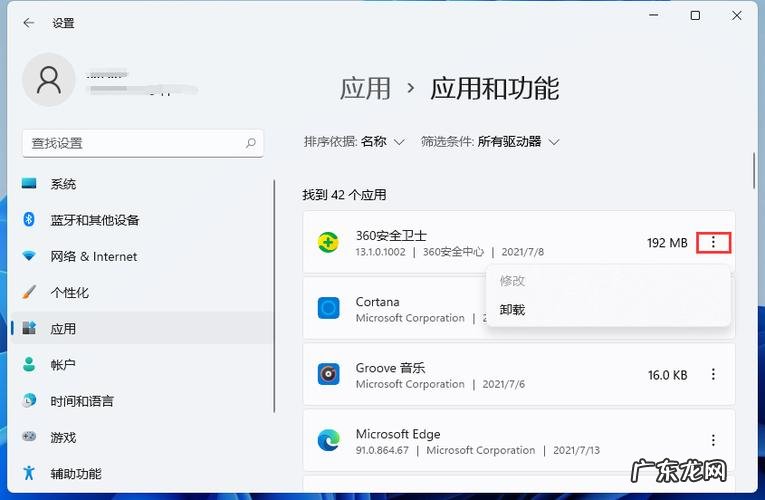Open 蓝牙和其他设备 settings
This screenshot has height=500, width=765.
pos(95,220)
